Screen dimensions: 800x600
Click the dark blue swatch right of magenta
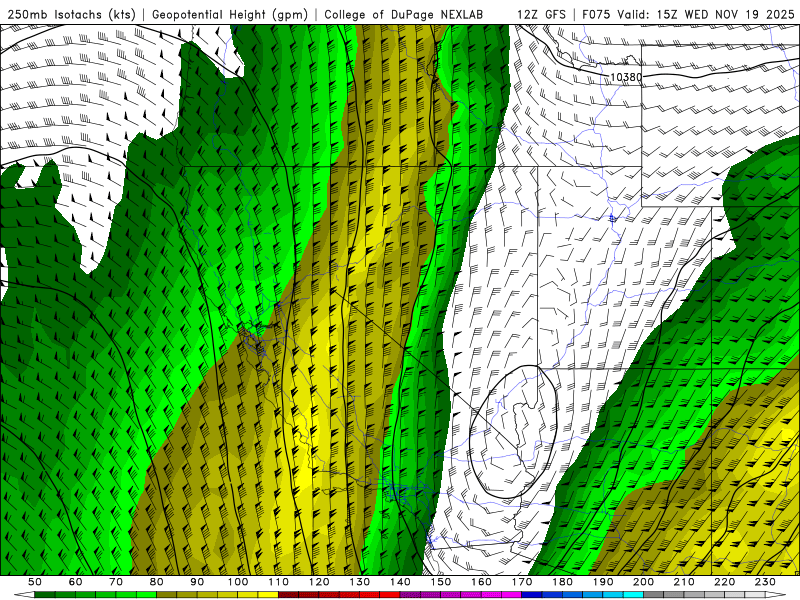pos(532,595)
